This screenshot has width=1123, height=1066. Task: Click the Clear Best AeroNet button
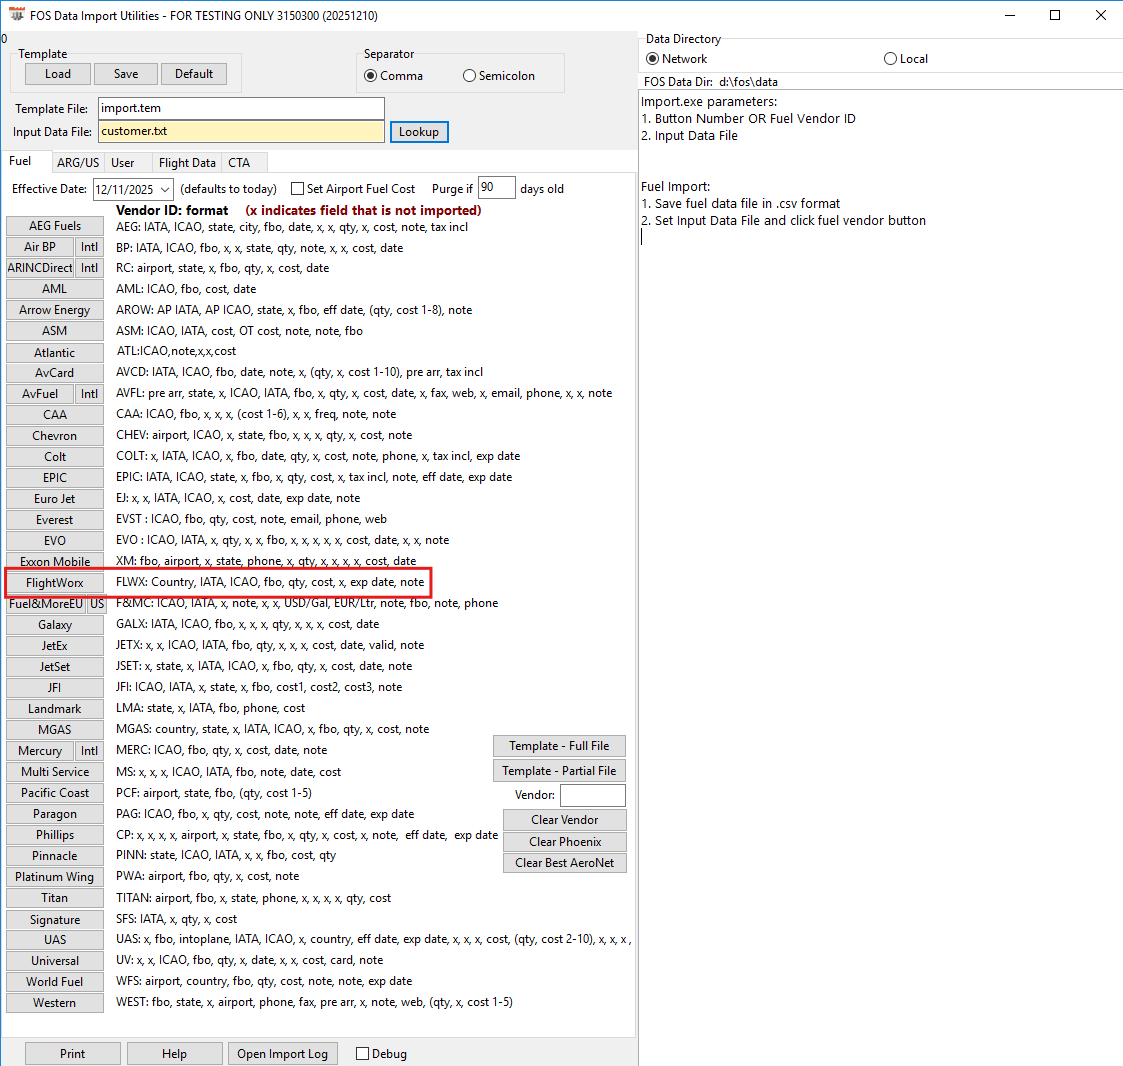pyautogui.click(x=565, y=863)
